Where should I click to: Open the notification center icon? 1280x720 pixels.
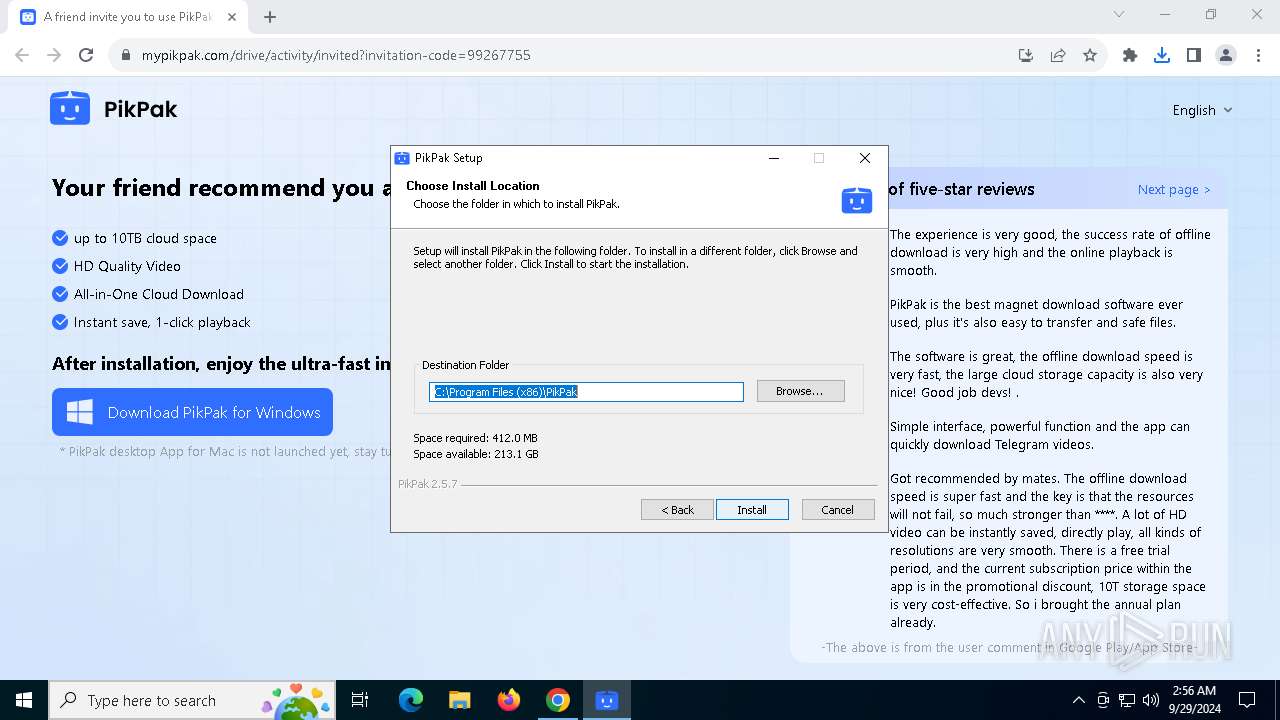click(x=1247, y=700)
